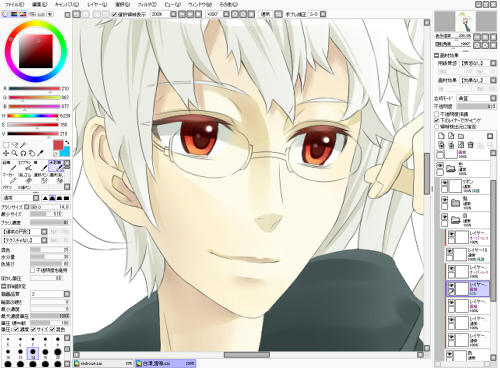Viewport: 500px width, 368px height.
Task: Select the lasso selection tool
Action: click(x=15, y=145)
